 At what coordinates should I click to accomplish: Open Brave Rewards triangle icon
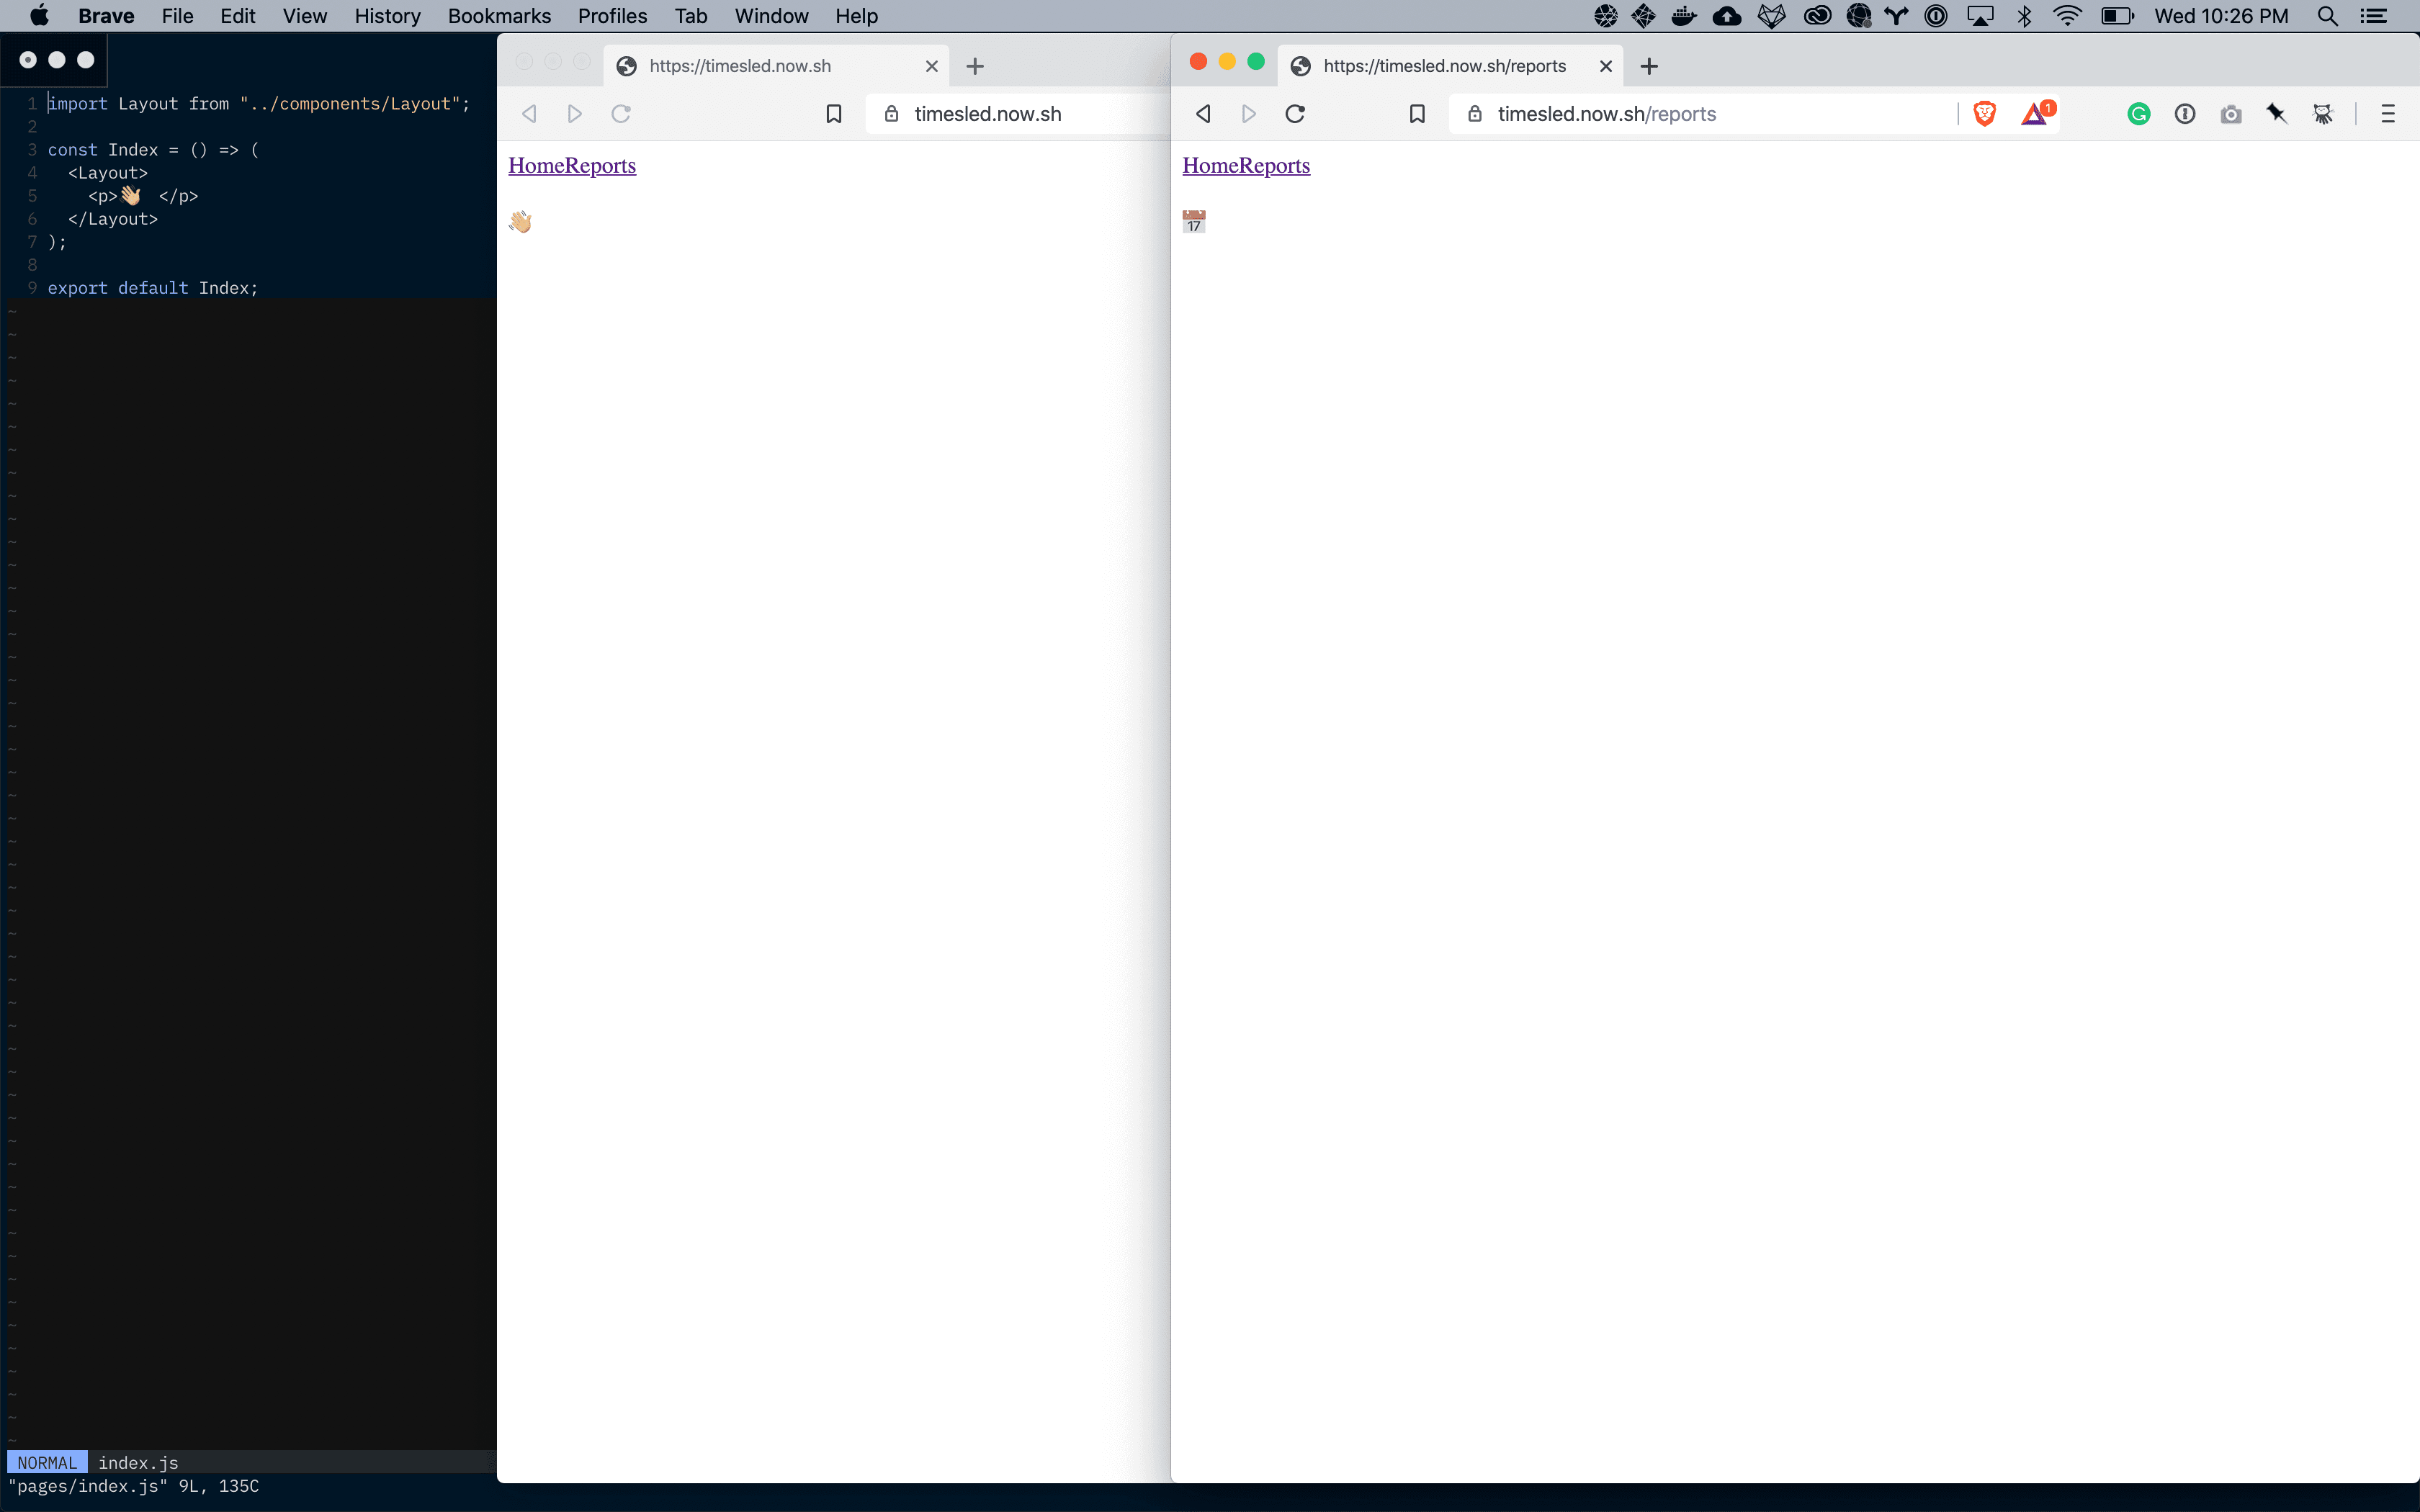click(x=2036, y=113)
